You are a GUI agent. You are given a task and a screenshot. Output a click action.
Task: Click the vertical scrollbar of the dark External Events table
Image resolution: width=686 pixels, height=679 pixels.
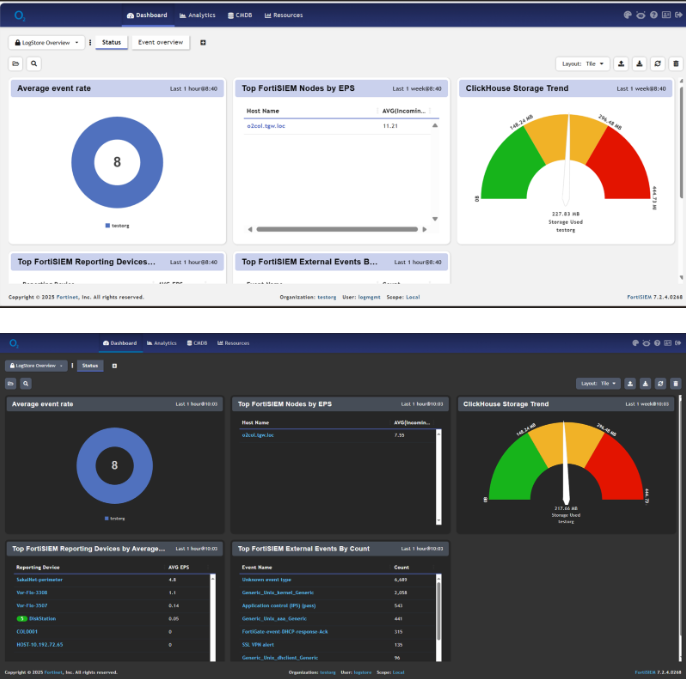tap(438, 611)
